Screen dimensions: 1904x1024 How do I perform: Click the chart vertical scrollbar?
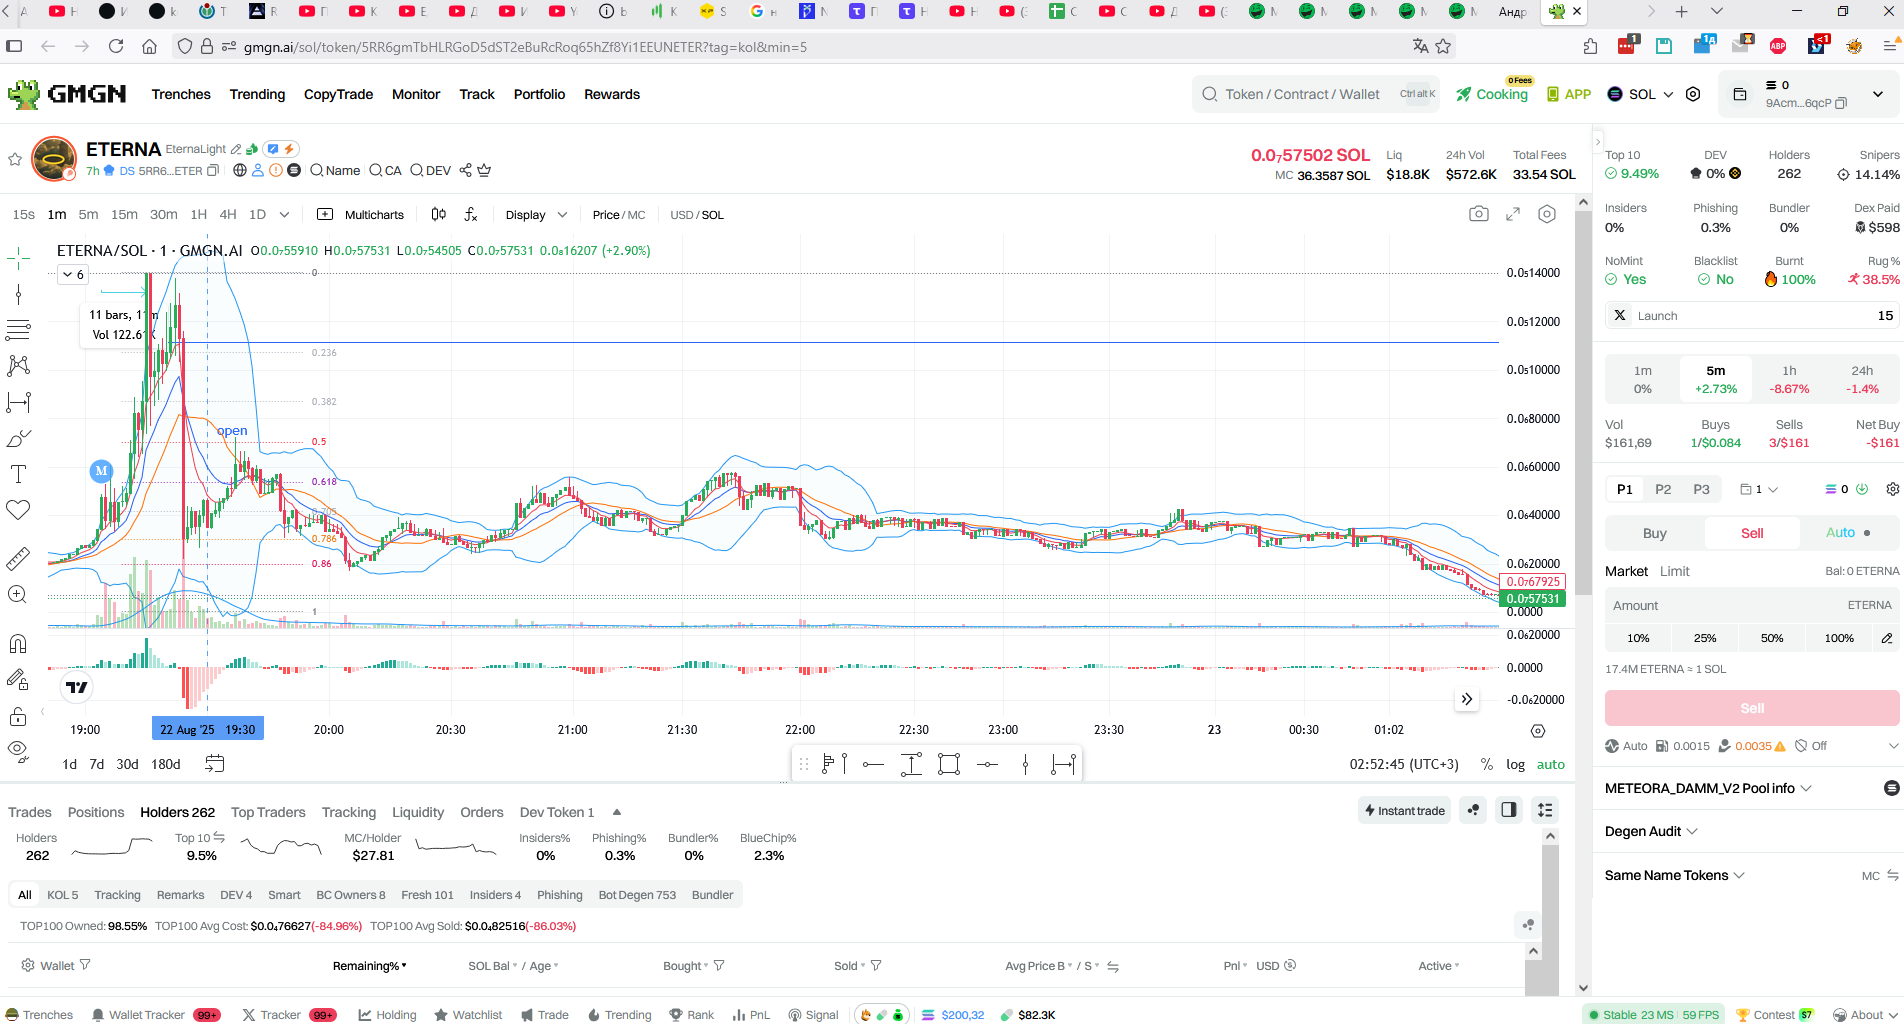[1583, 400]
